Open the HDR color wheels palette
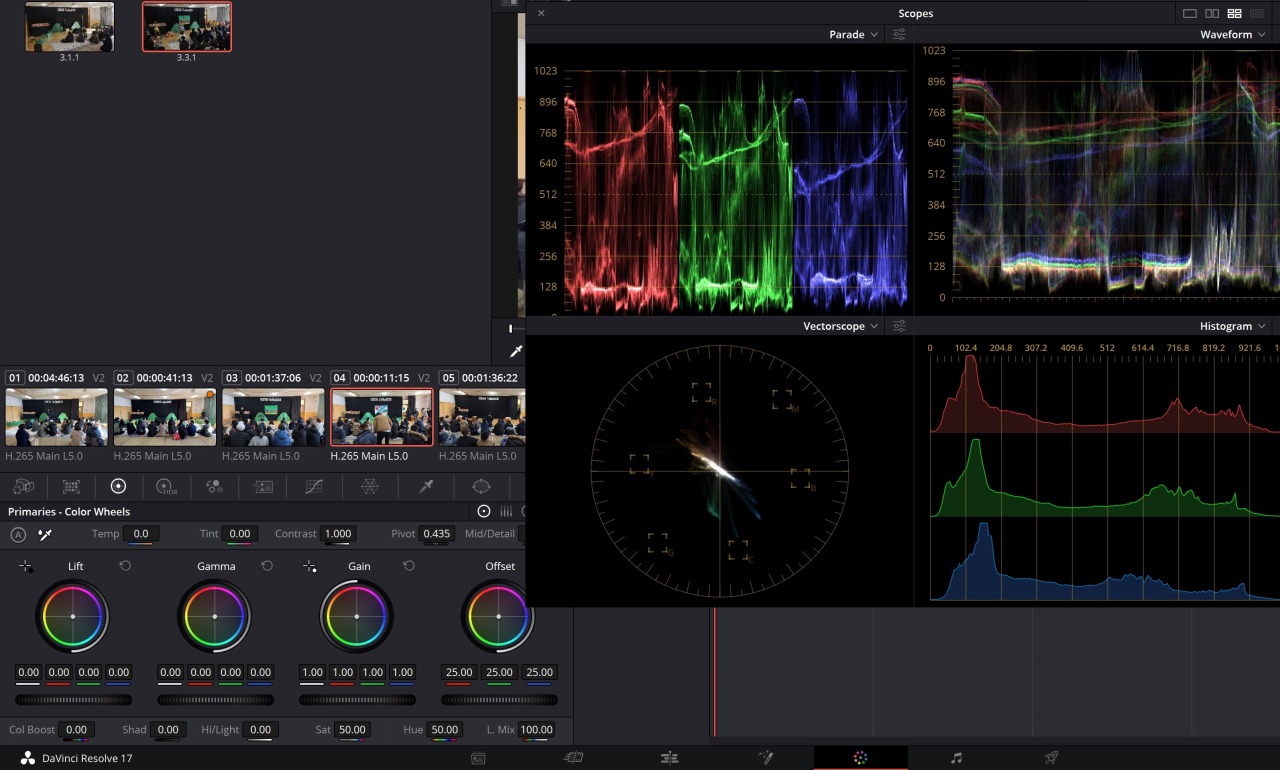1280x770 pixels. pyautogui.click(x=166, y=487)
